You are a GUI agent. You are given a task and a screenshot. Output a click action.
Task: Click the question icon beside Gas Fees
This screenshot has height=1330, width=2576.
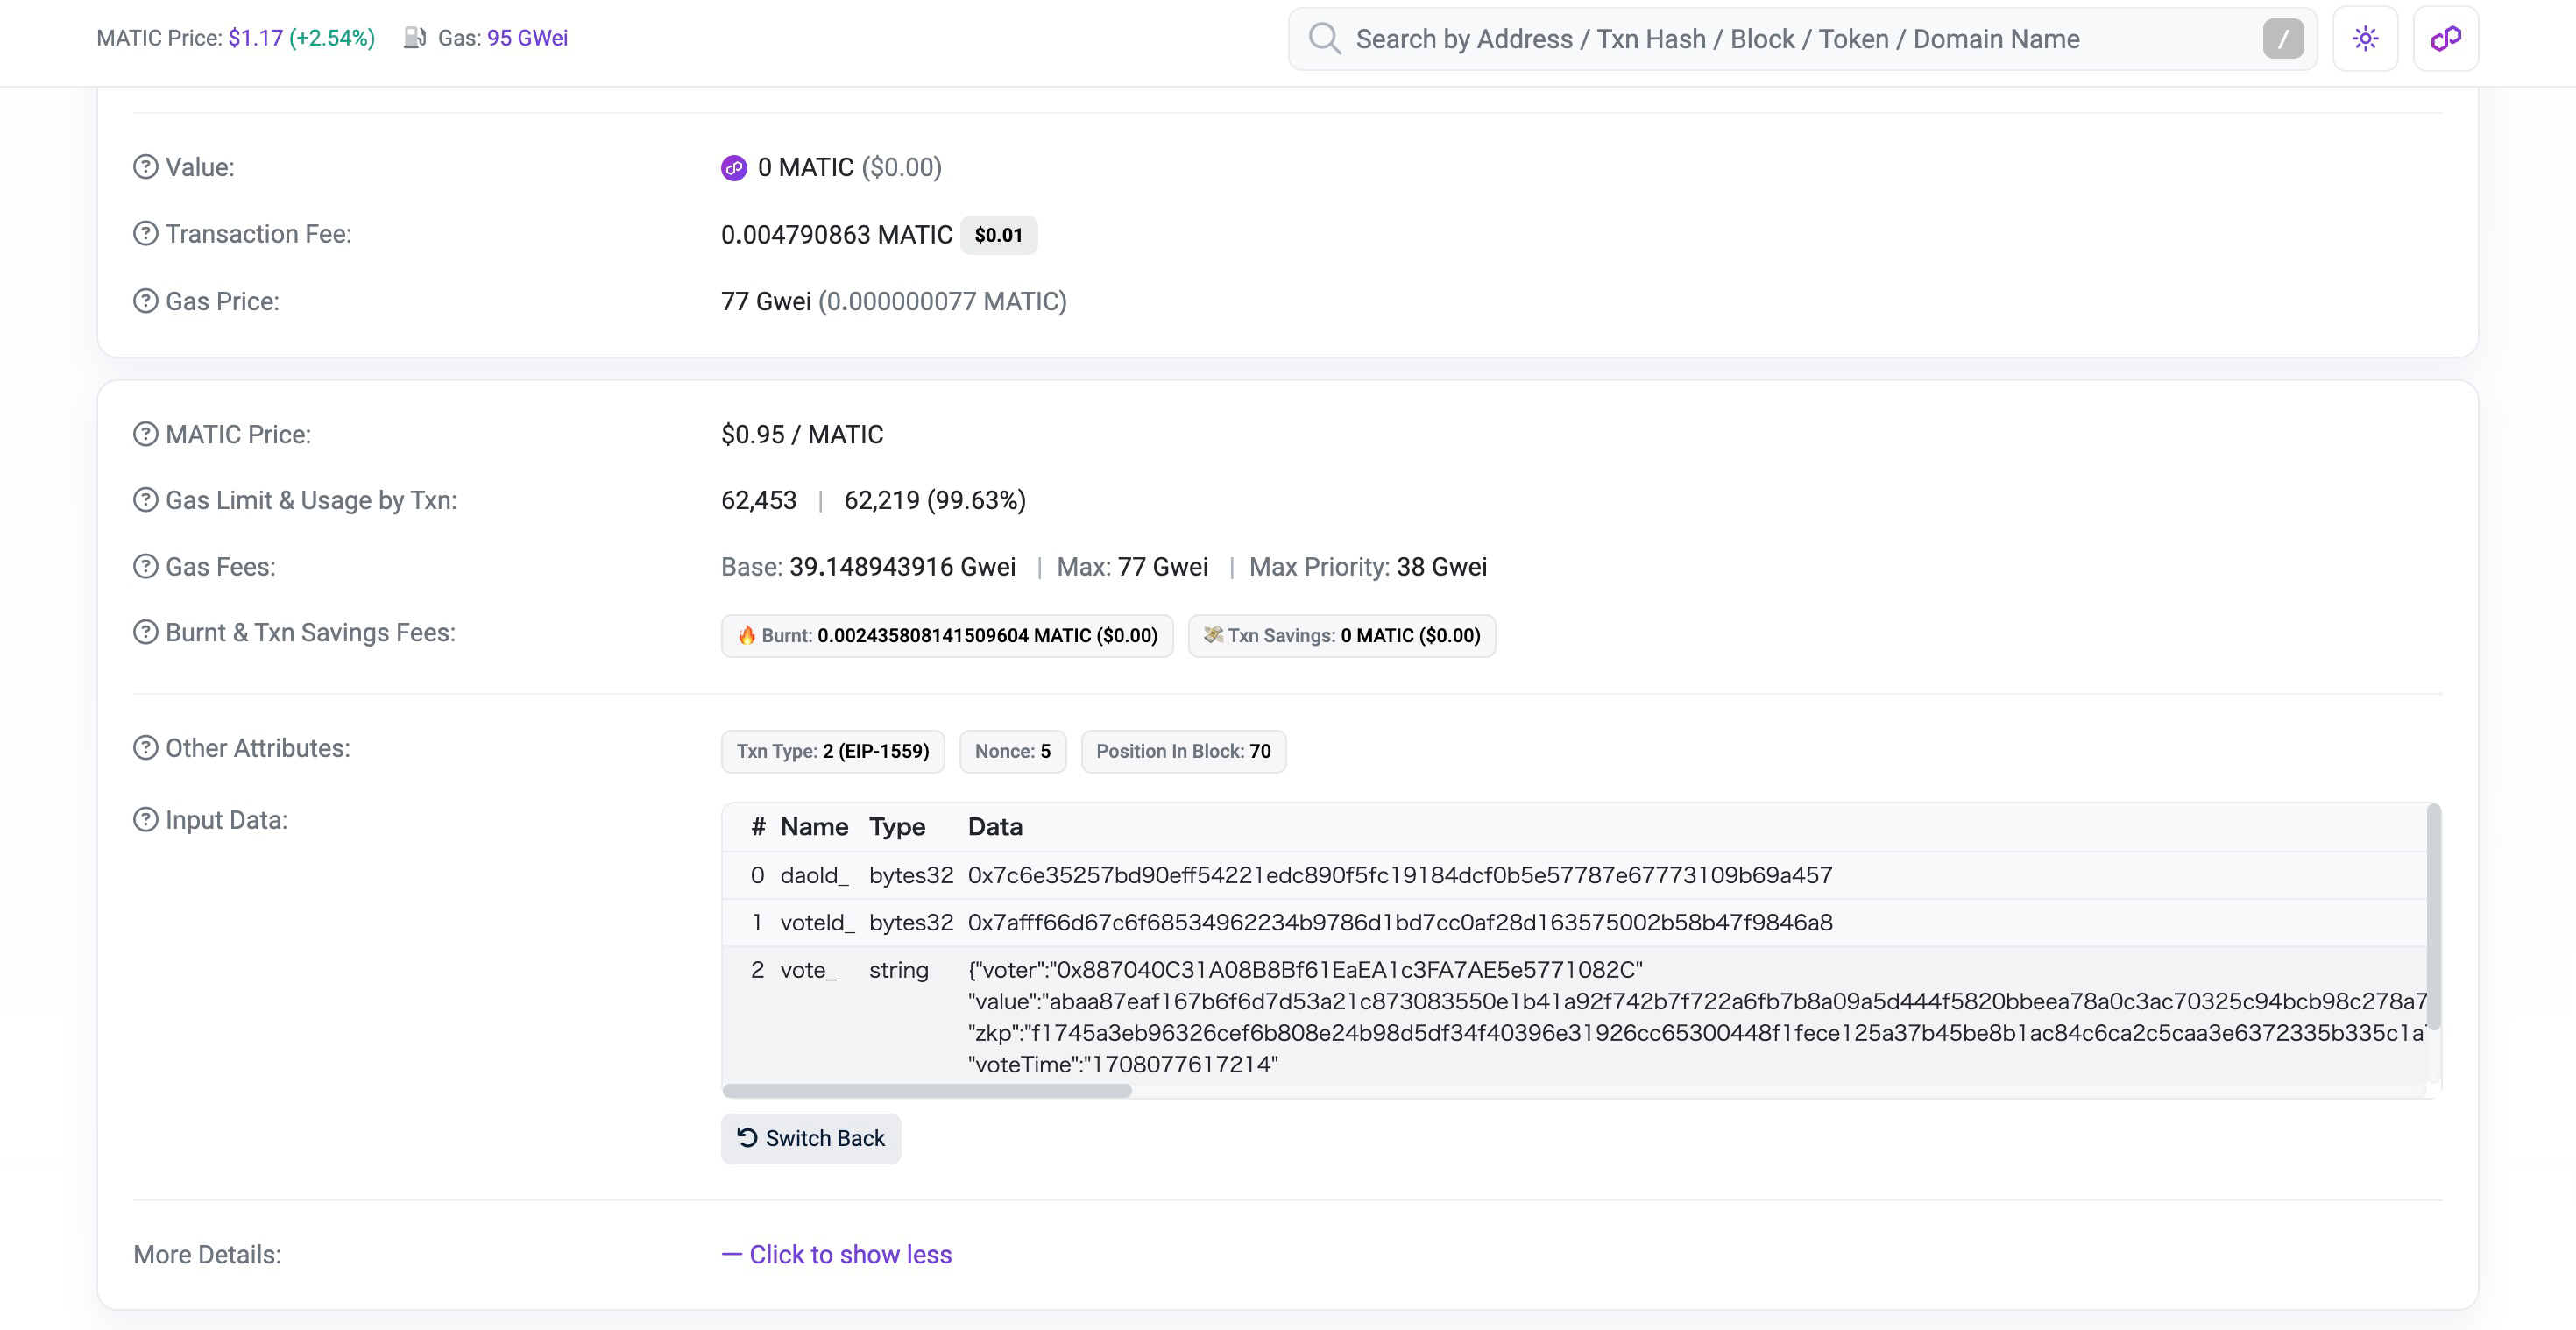point(146,567)
